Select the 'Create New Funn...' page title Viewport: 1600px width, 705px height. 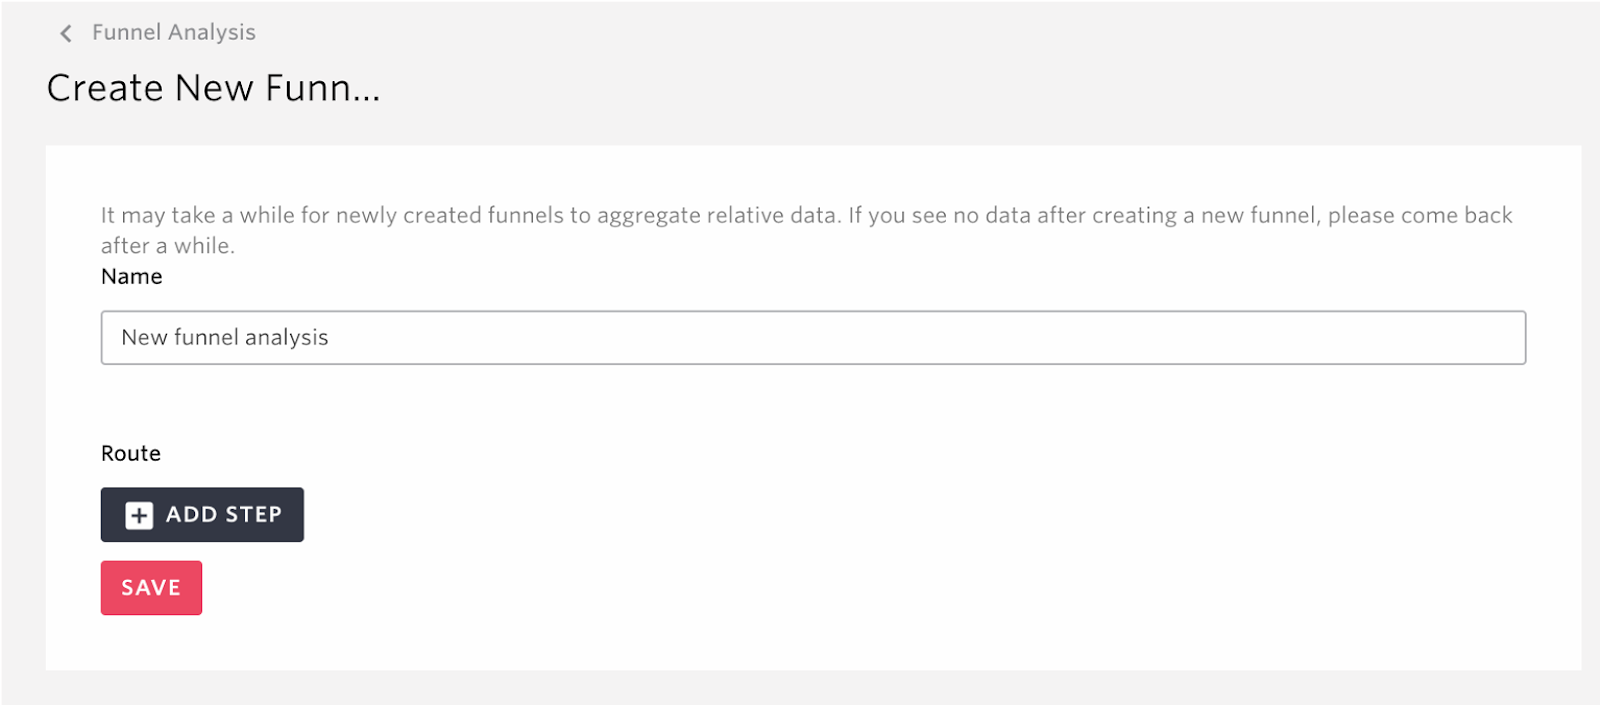click(x=214, y=88)
